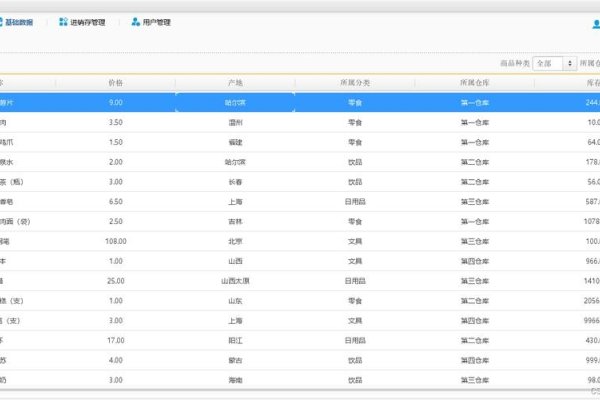The height and width of the screenshot is (400, 600).
Task: Click the 6.50 price cell
Action: [x=115, y=201]
